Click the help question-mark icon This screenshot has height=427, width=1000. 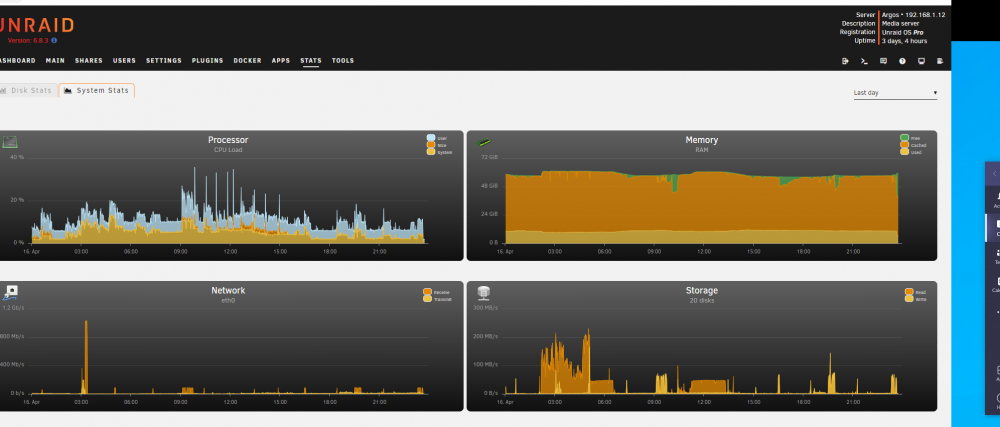click(902, 61)
